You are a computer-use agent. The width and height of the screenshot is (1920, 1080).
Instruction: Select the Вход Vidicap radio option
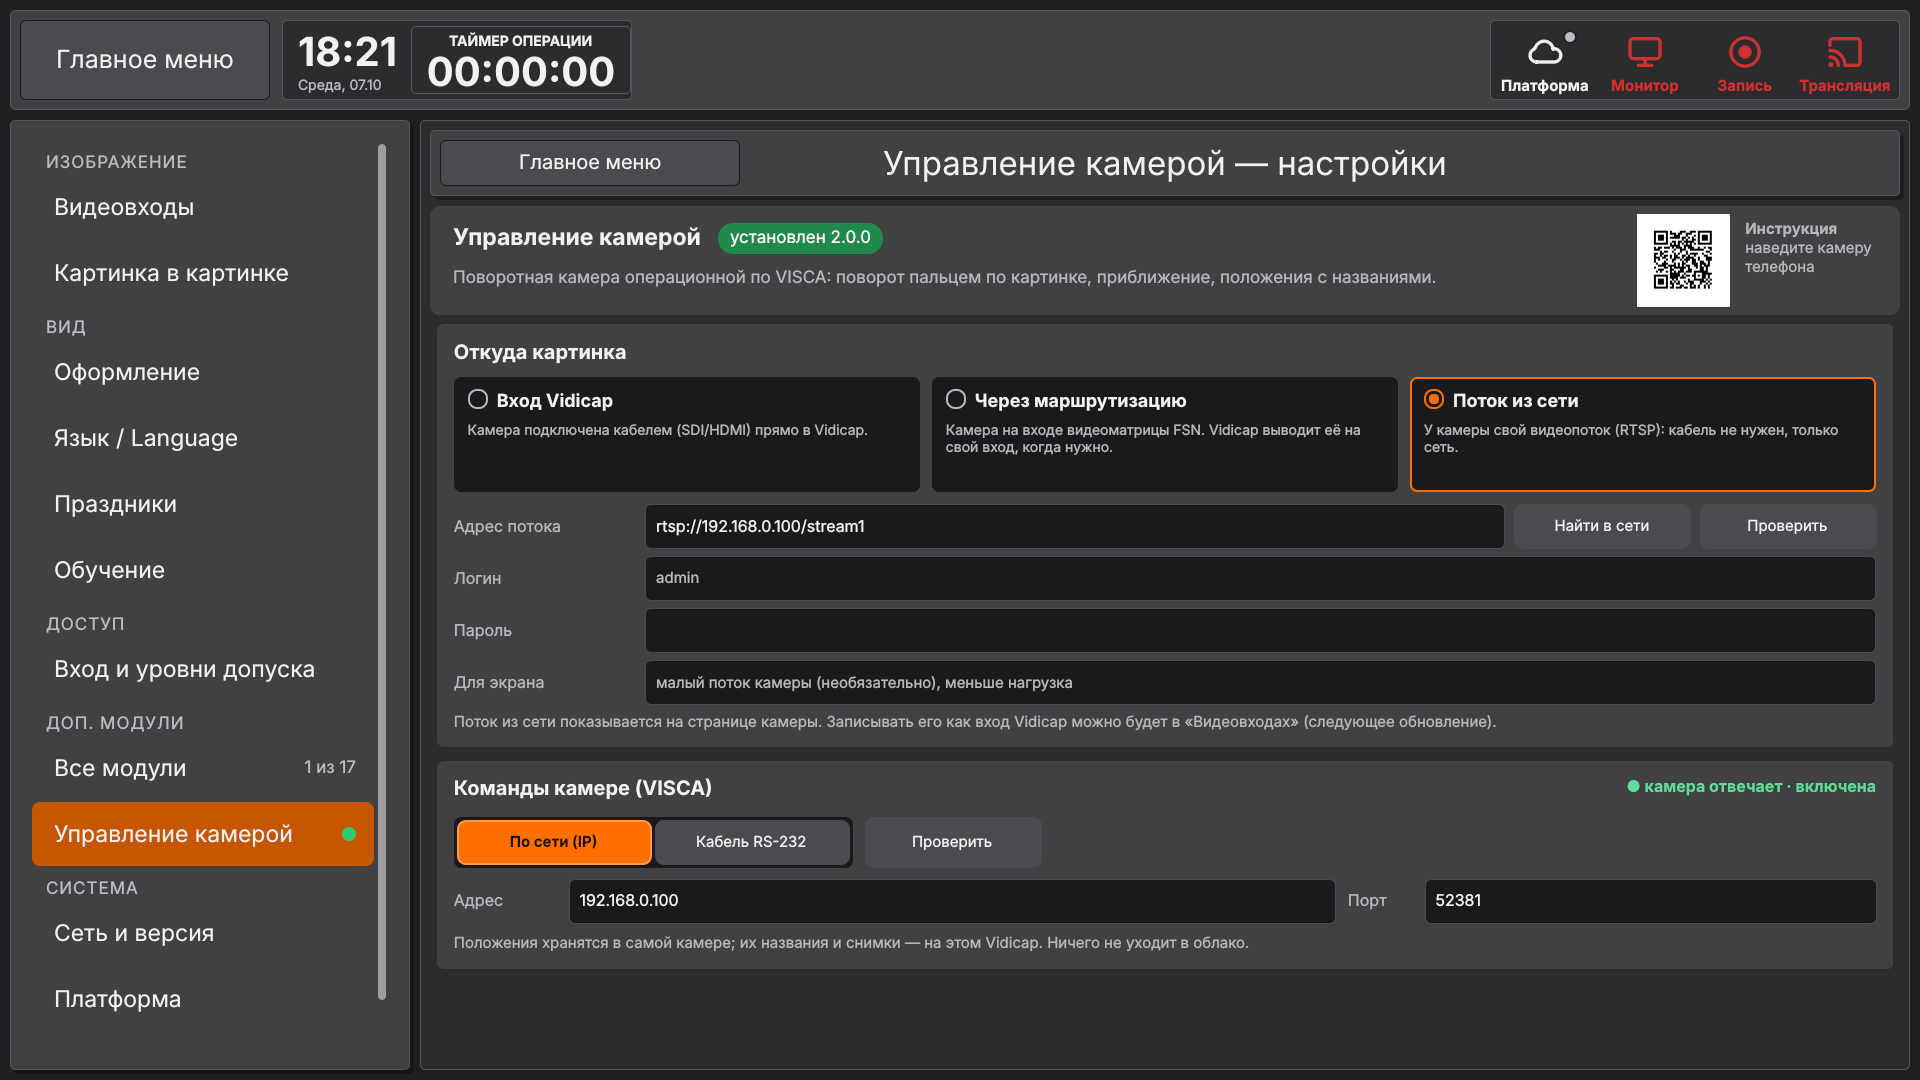[x=686, y=434]
